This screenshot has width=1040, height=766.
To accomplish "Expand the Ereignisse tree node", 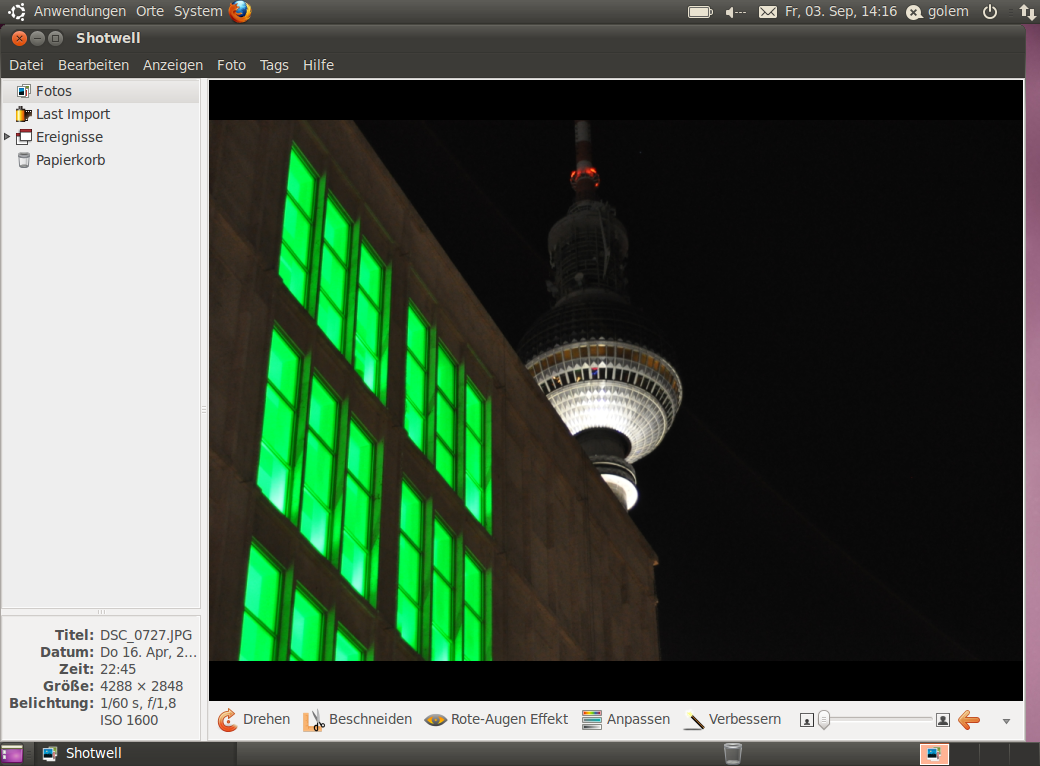I will (x=8, y=137).
